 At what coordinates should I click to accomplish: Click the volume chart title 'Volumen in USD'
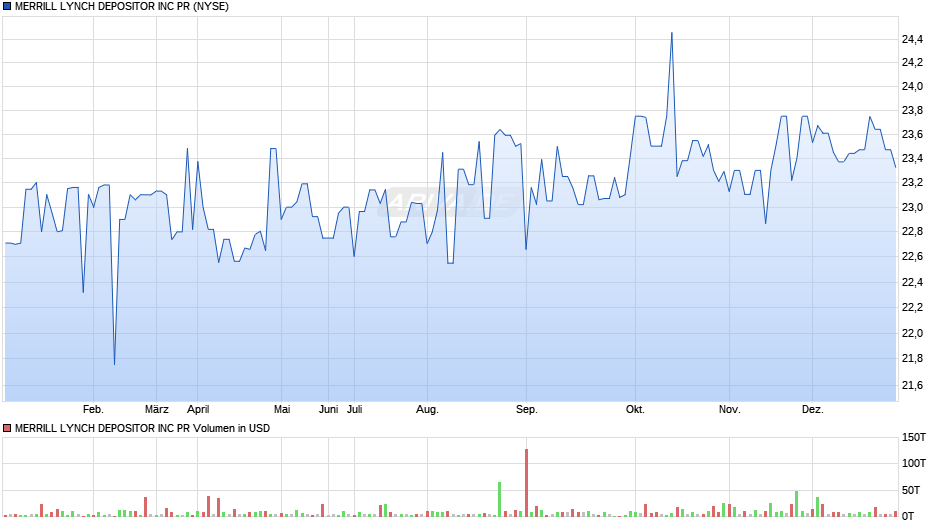pos(231,428)
